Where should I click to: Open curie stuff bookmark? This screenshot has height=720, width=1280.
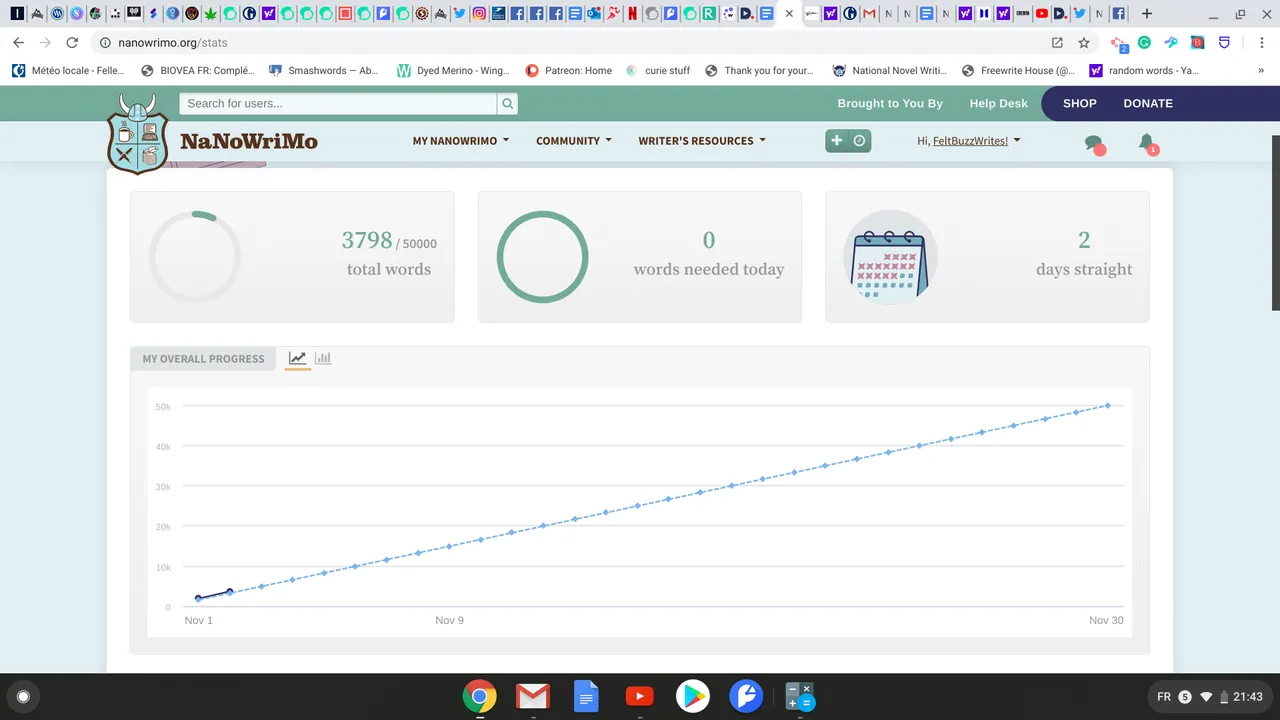point(658,71)
